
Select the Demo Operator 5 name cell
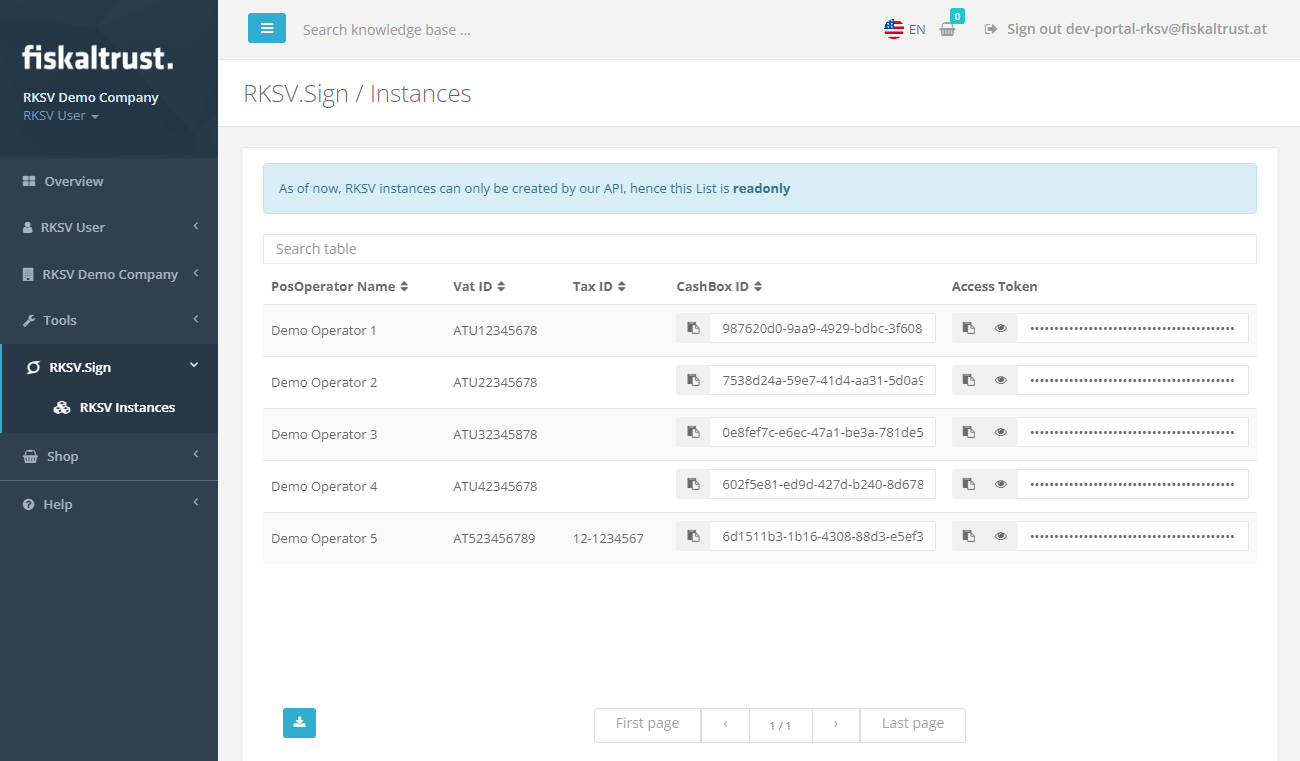[x=324, y=538]
